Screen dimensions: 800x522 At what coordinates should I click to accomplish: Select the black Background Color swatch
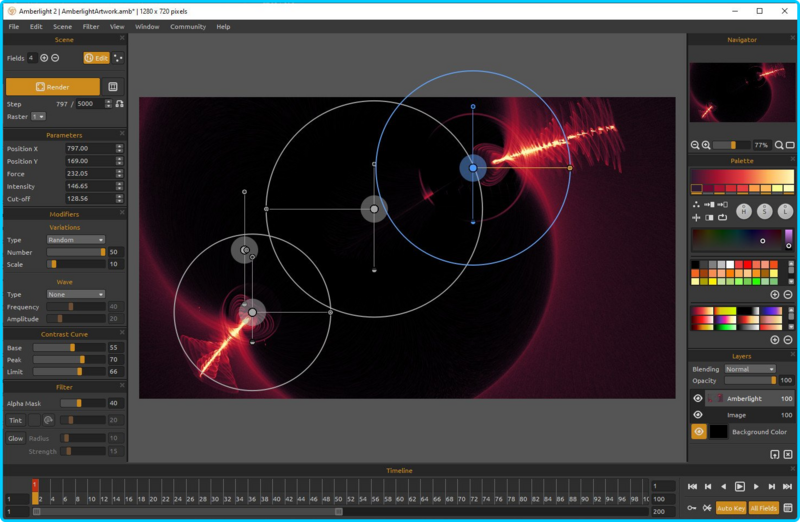point(718,432)
